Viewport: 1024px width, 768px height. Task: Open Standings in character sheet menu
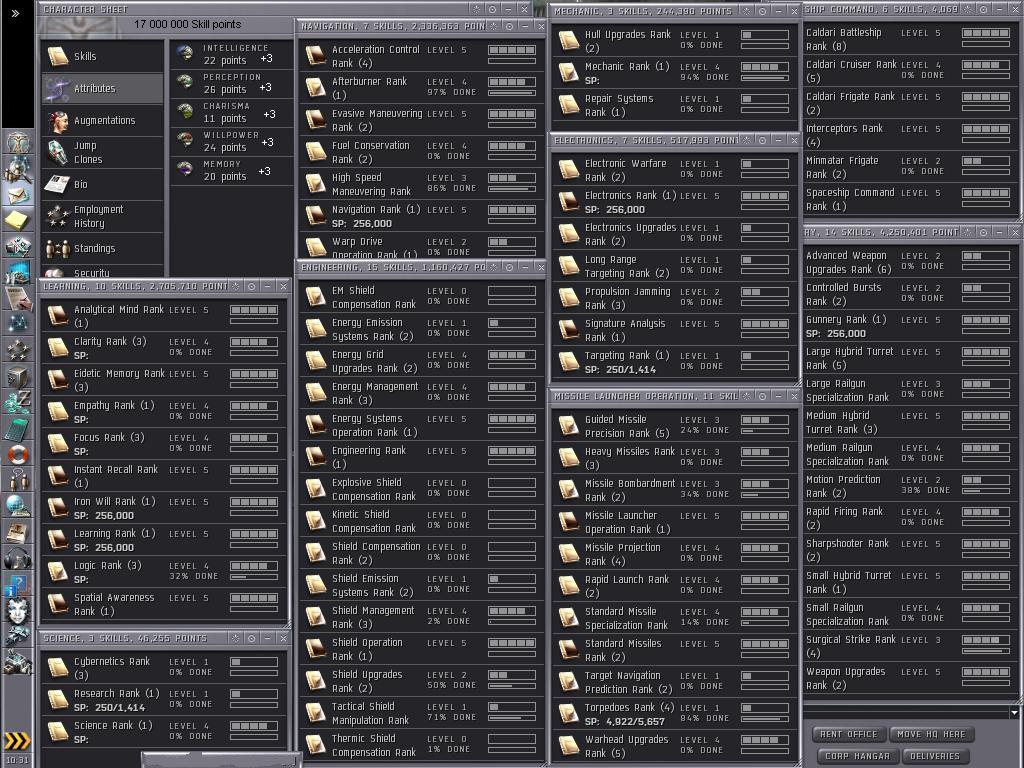pyautogui.click(x=103, y=248)
